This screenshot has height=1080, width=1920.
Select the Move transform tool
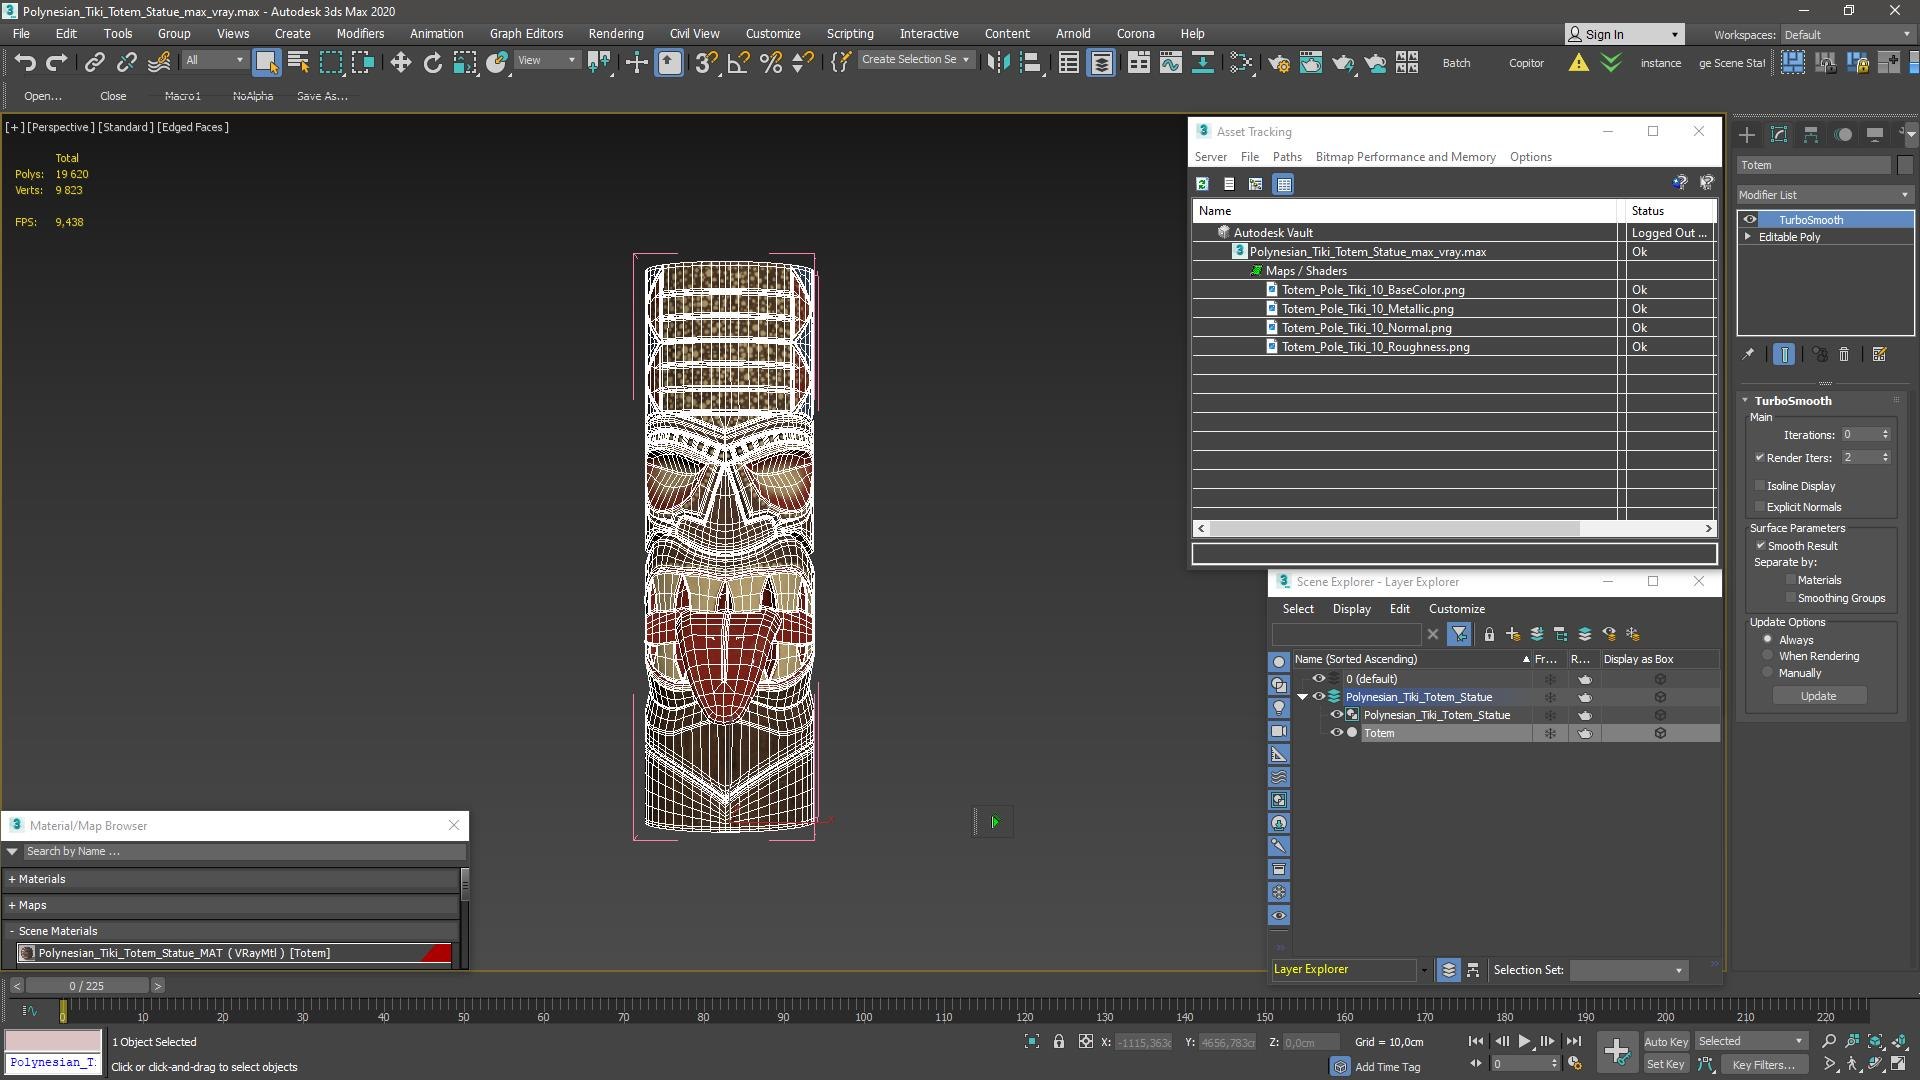[401, 63]
